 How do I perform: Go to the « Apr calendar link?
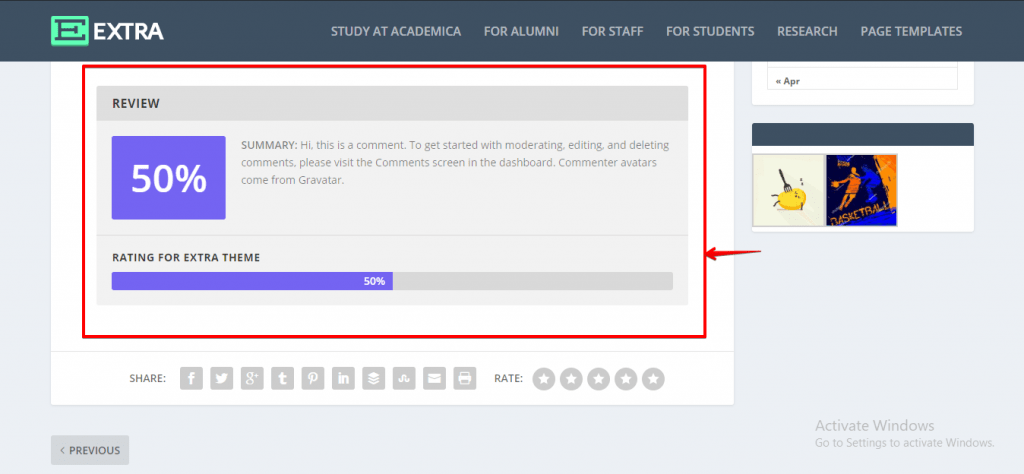click(788, 81)
